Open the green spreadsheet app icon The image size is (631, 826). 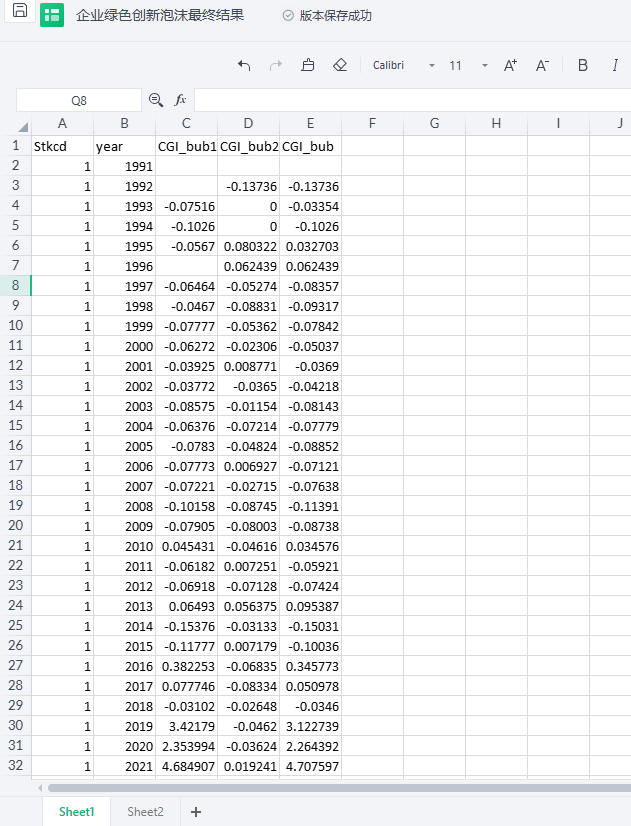(x=52, y=15)
